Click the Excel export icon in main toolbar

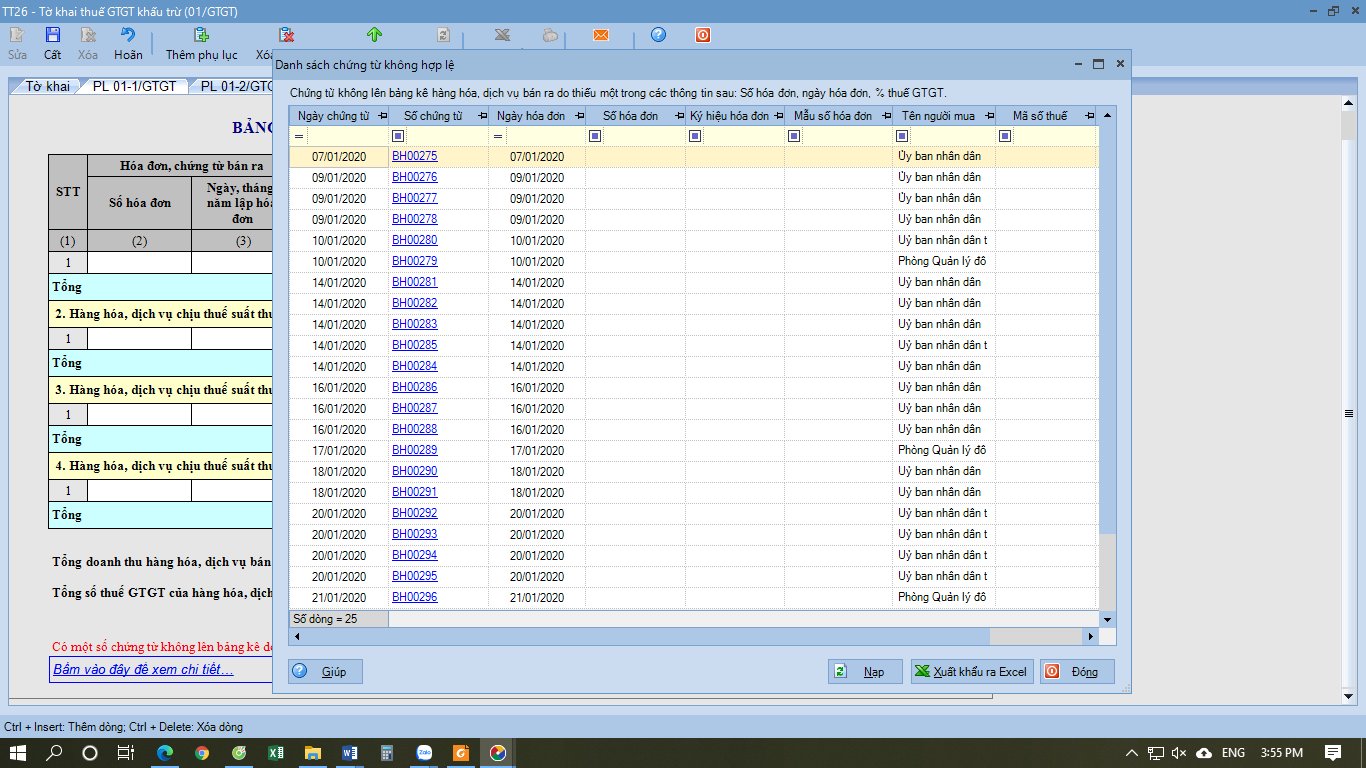502,35
